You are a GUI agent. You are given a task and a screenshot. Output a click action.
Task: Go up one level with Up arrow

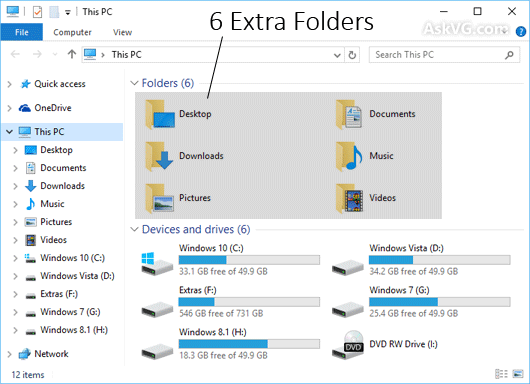coord(72,54)
